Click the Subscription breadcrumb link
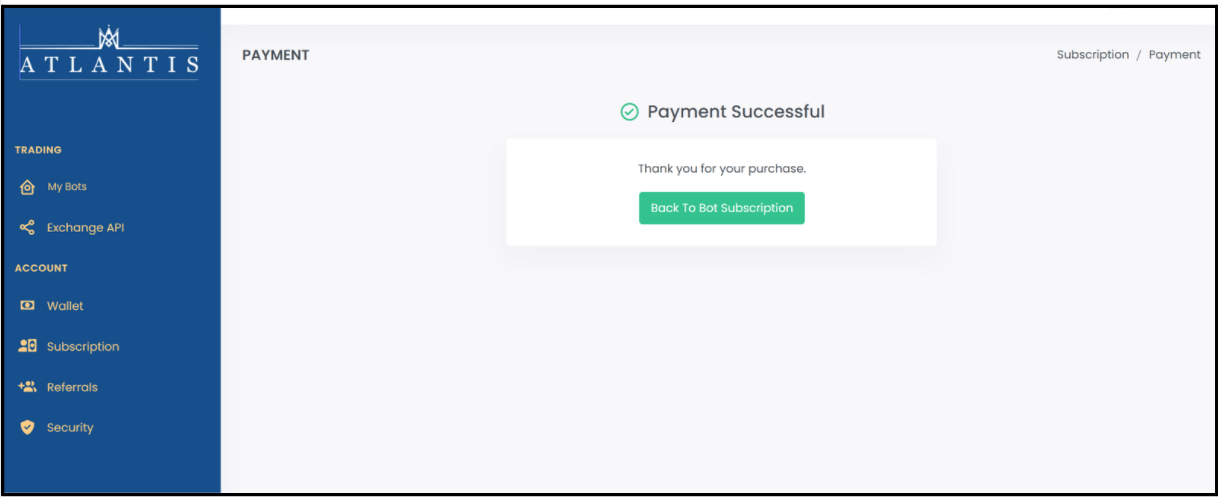 1093,55
